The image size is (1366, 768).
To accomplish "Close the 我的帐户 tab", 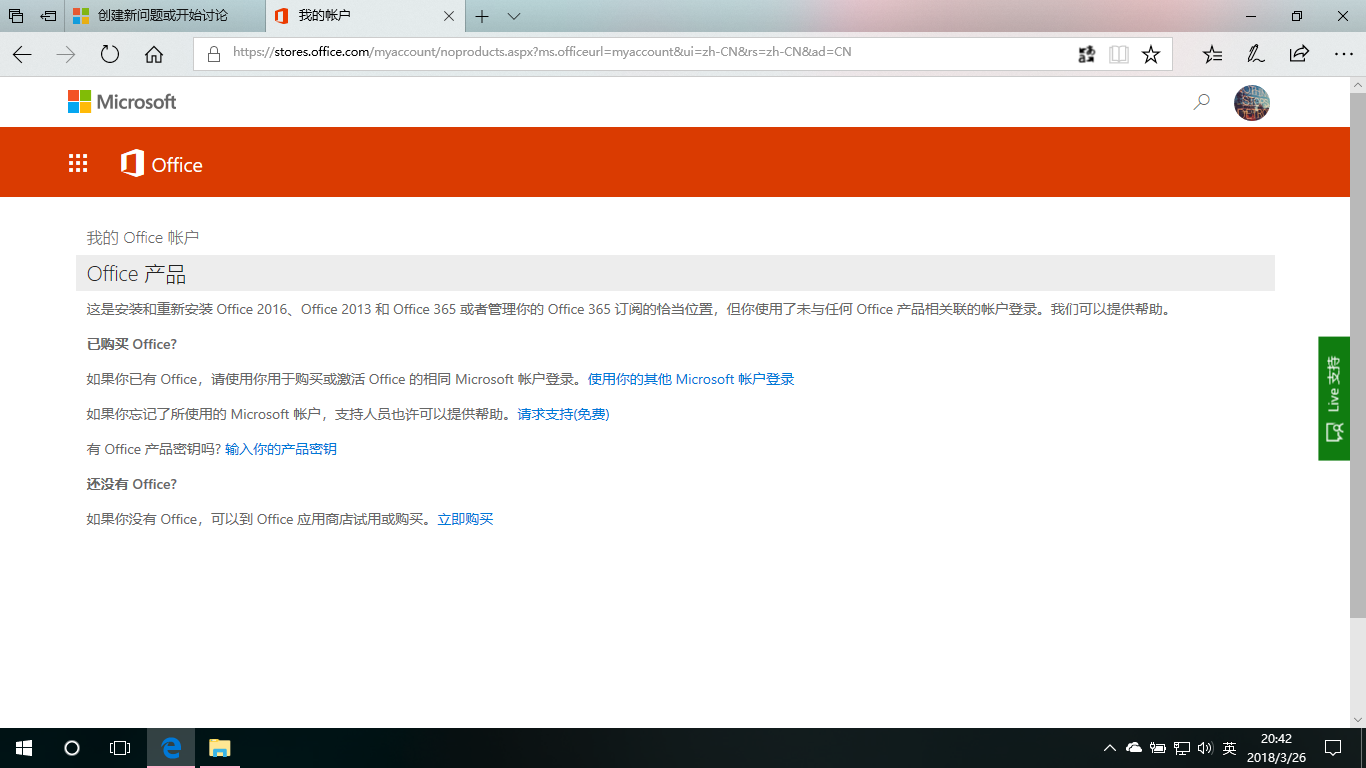I will tap(448, 16).
